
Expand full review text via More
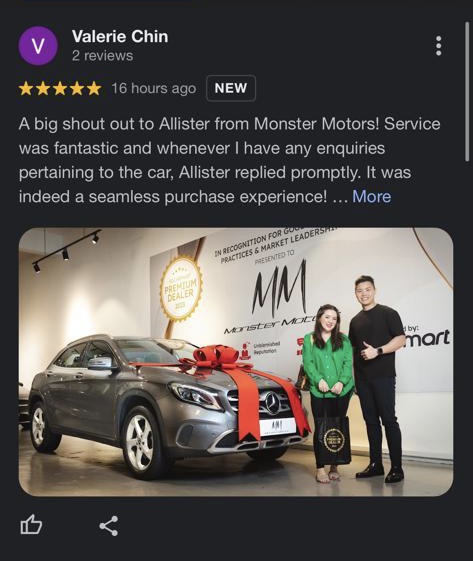pyautogui.click(x=371, y=196)
